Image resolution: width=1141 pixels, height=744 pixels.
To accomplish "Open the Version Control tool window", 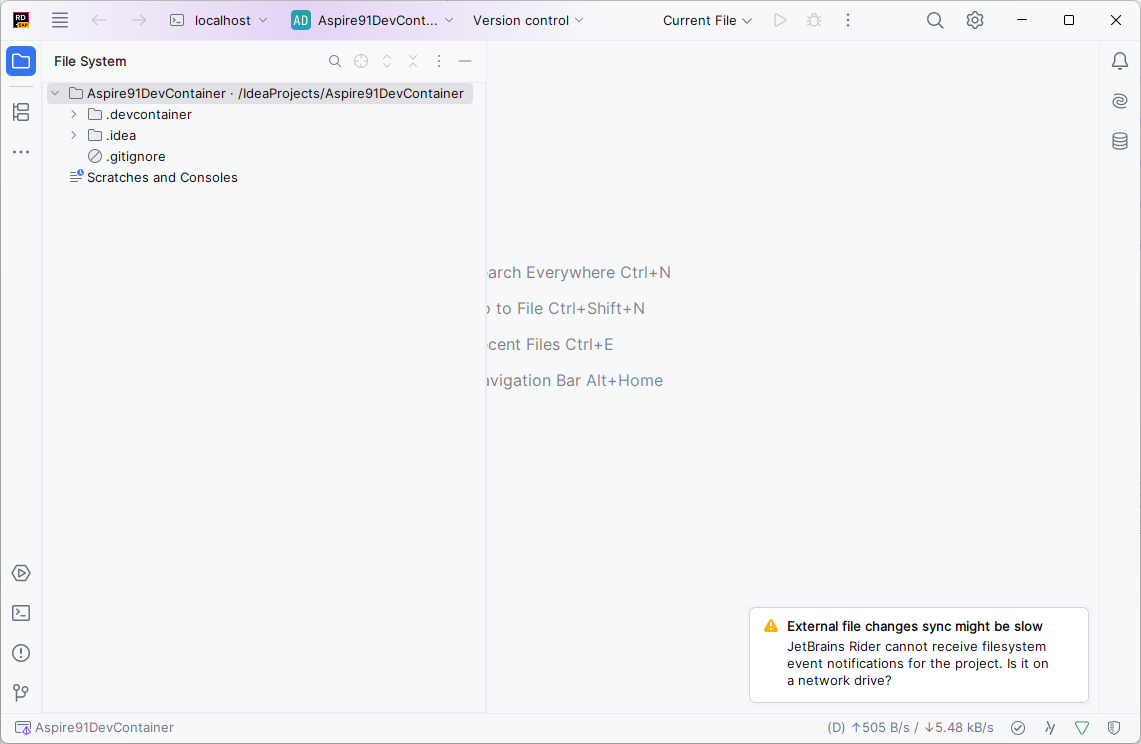I will pyautogui.click(x=20, y=692).
